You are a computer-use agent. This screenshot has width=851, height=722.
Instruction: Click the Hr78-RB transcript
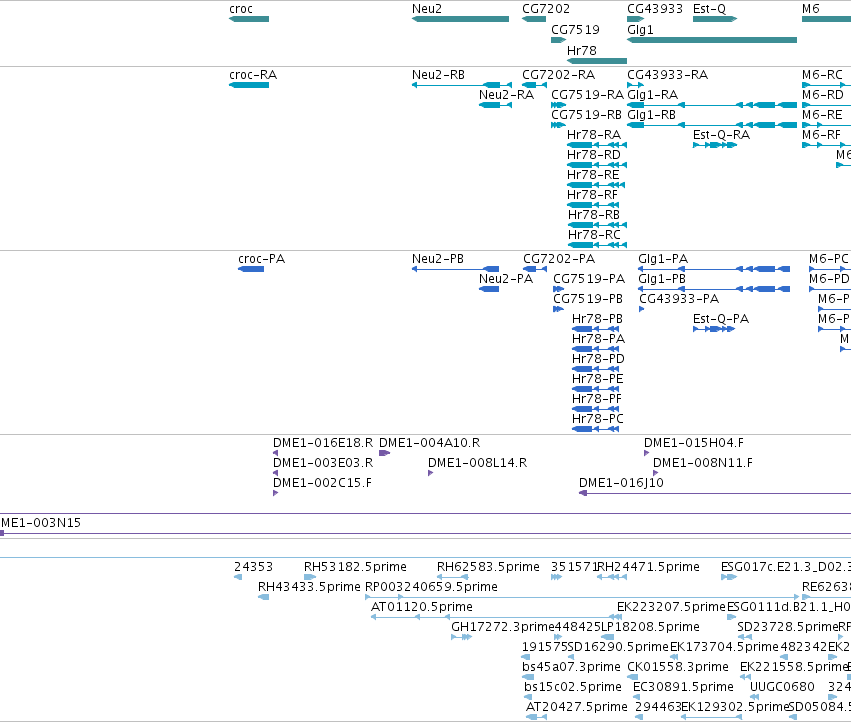click(x=598, y=225)
